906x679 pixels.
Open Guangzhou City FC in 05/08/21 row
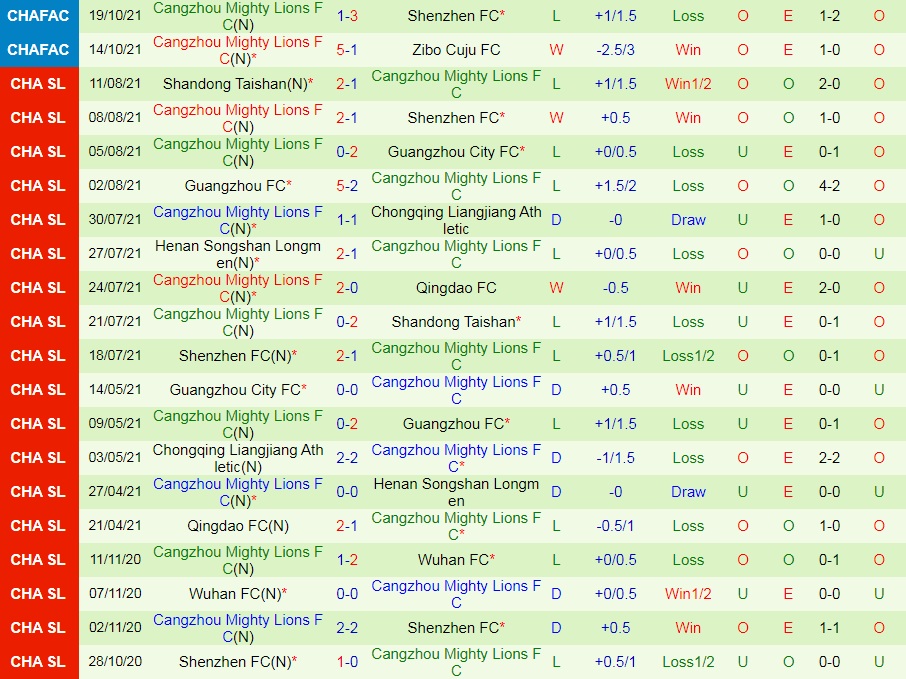point(456,152)
